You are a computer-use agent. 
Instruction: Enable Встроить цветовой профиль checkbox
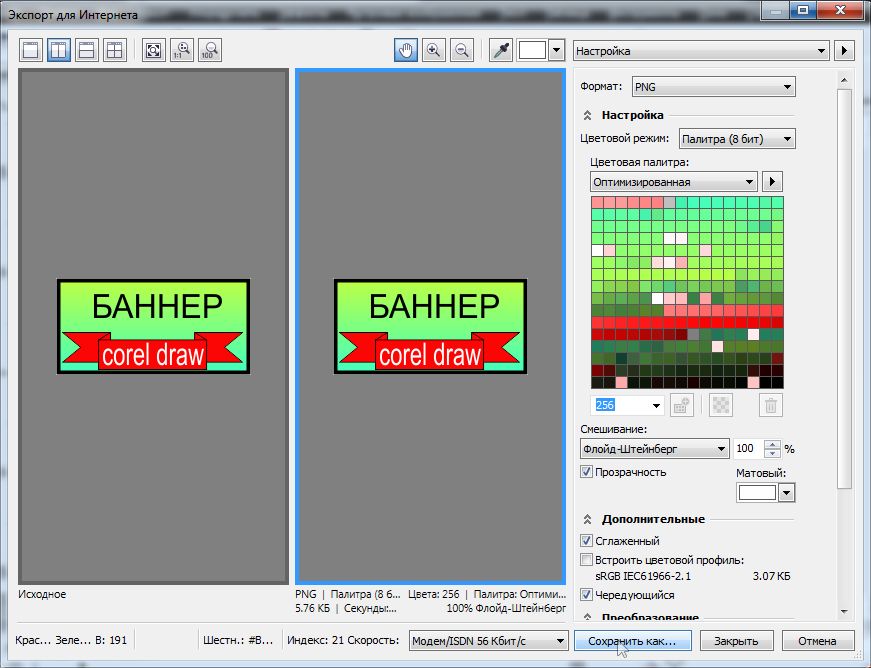pyautogui.click(x=587, y=560)
